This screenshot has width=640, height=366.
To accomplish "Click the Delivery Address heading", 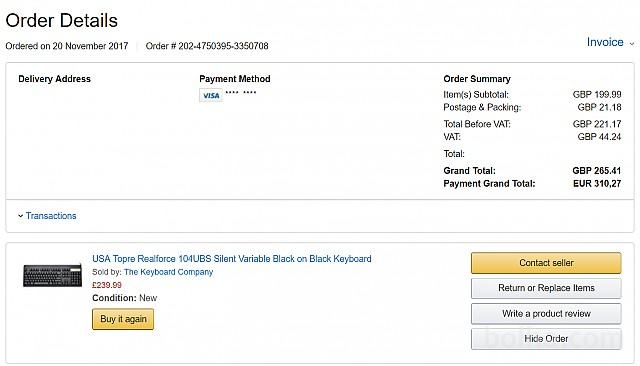I will point(54,79).
